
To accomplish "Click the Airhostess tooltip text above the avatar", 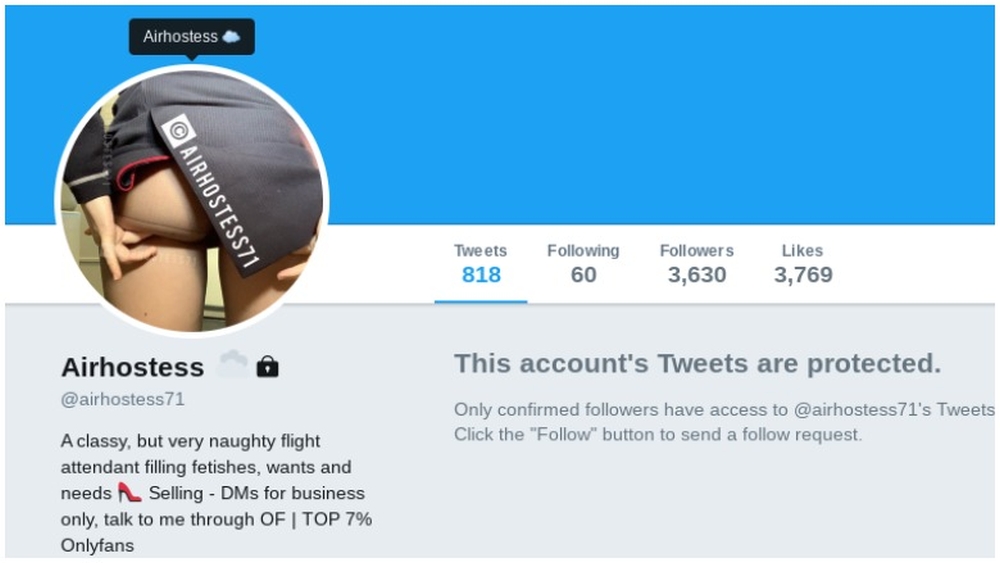I will coord(180,36).
